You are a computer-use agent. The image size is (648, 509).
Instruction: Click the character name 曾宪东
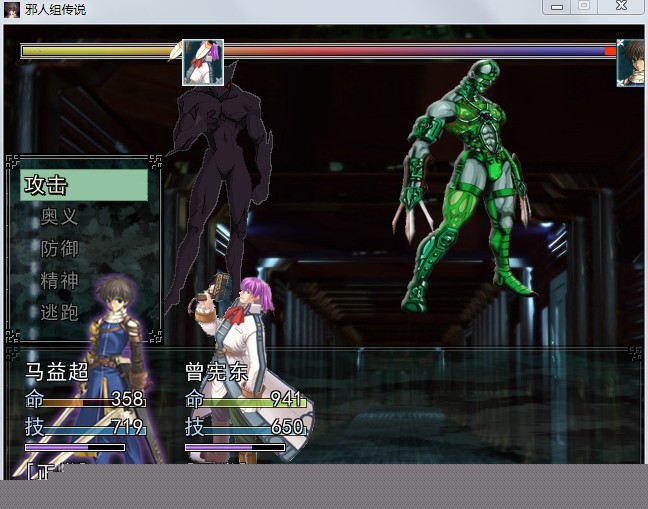(217, 371)
